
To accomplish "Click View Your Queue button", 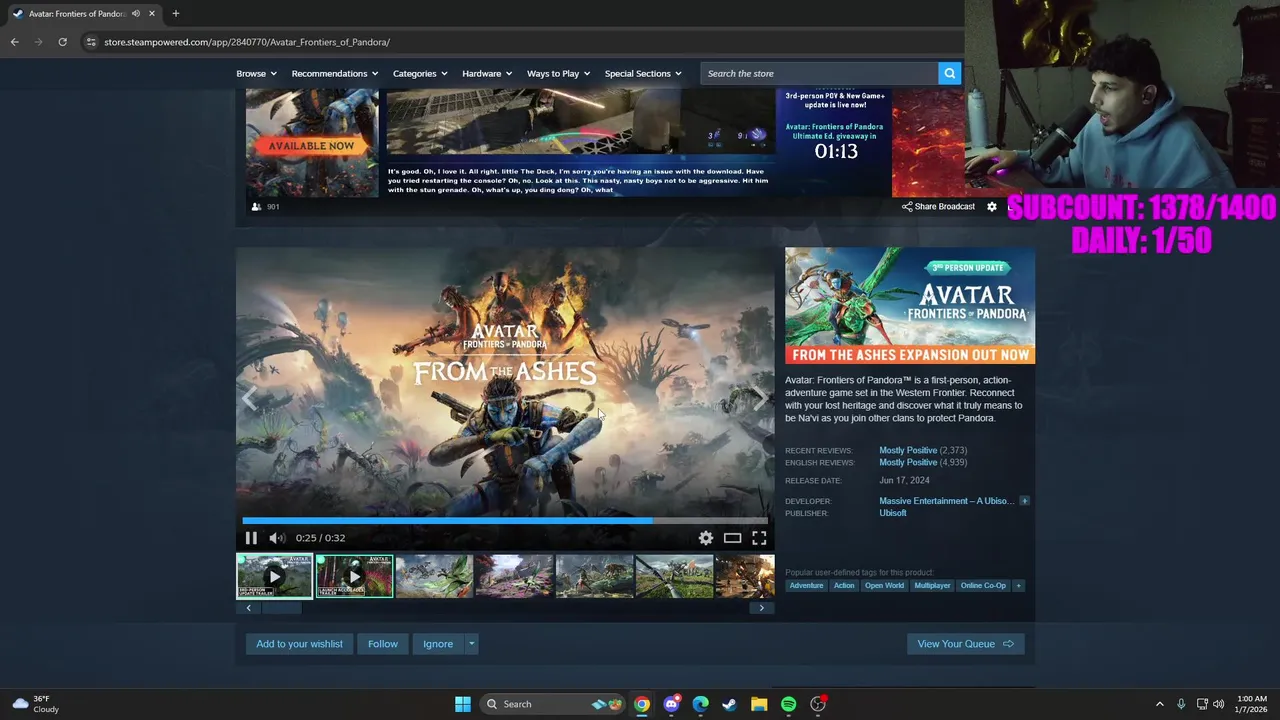I will pyautogui.click(x=966, y=644).
